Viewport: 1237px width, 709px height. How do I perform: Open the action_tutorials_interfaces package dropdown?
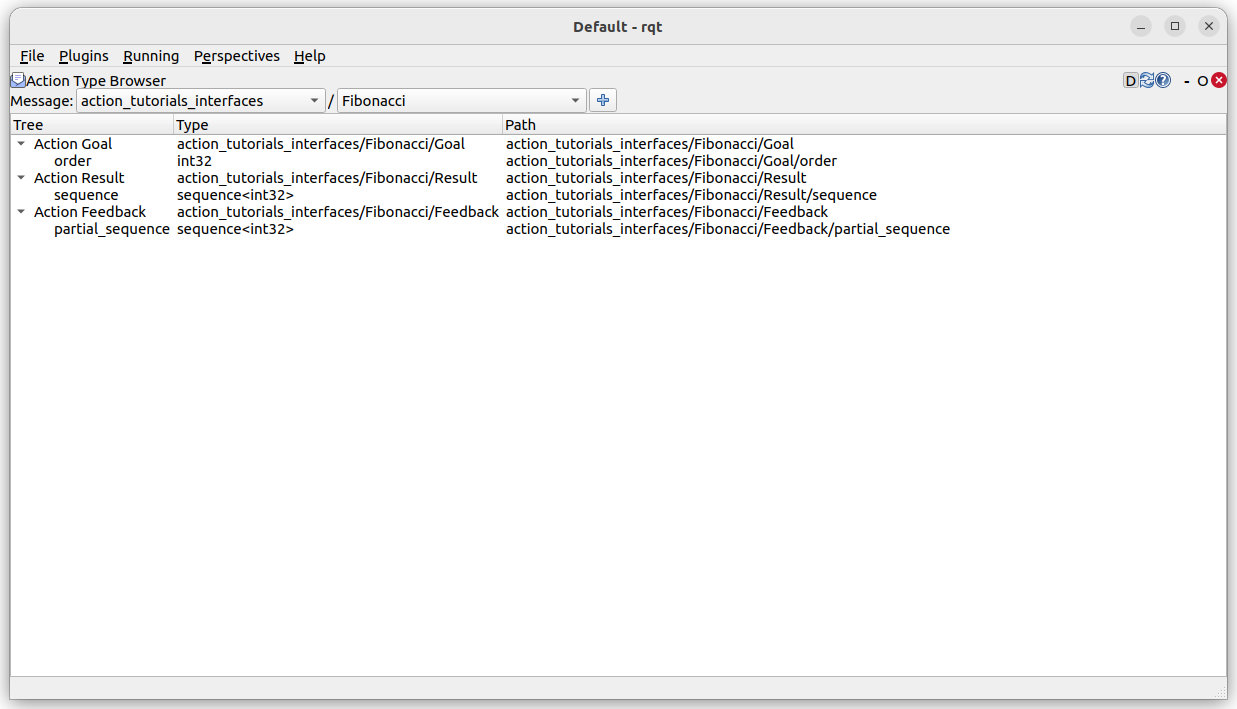201,100
